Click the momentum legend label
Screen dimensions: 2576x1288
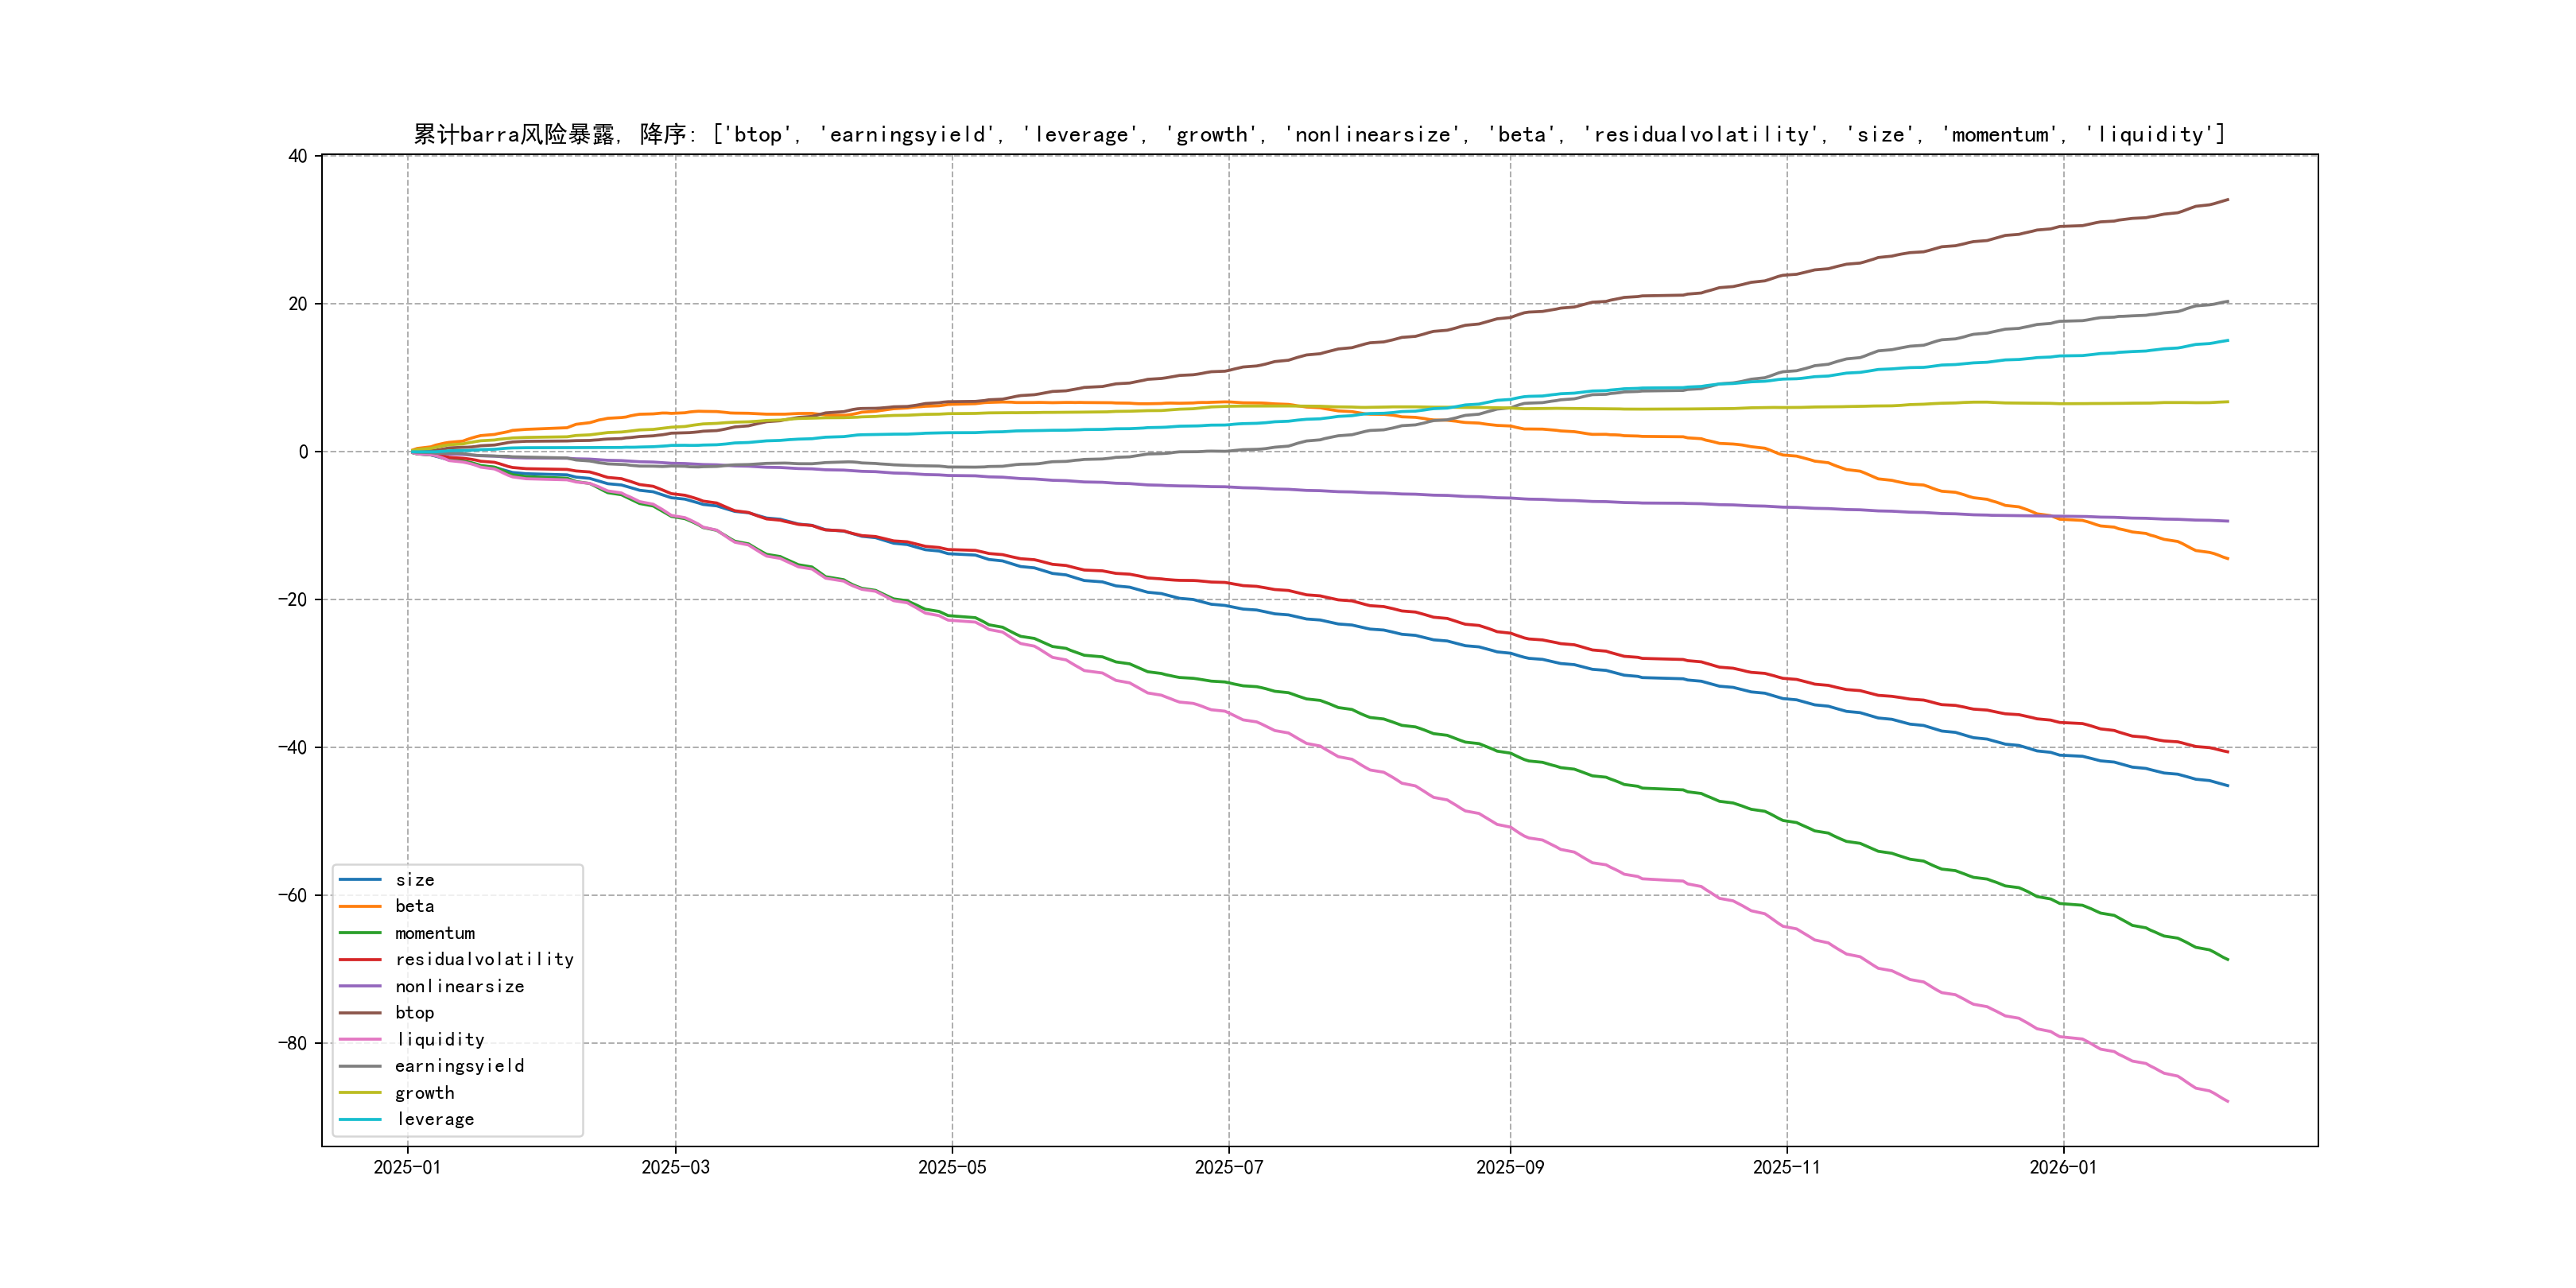(x=434, y=933)
